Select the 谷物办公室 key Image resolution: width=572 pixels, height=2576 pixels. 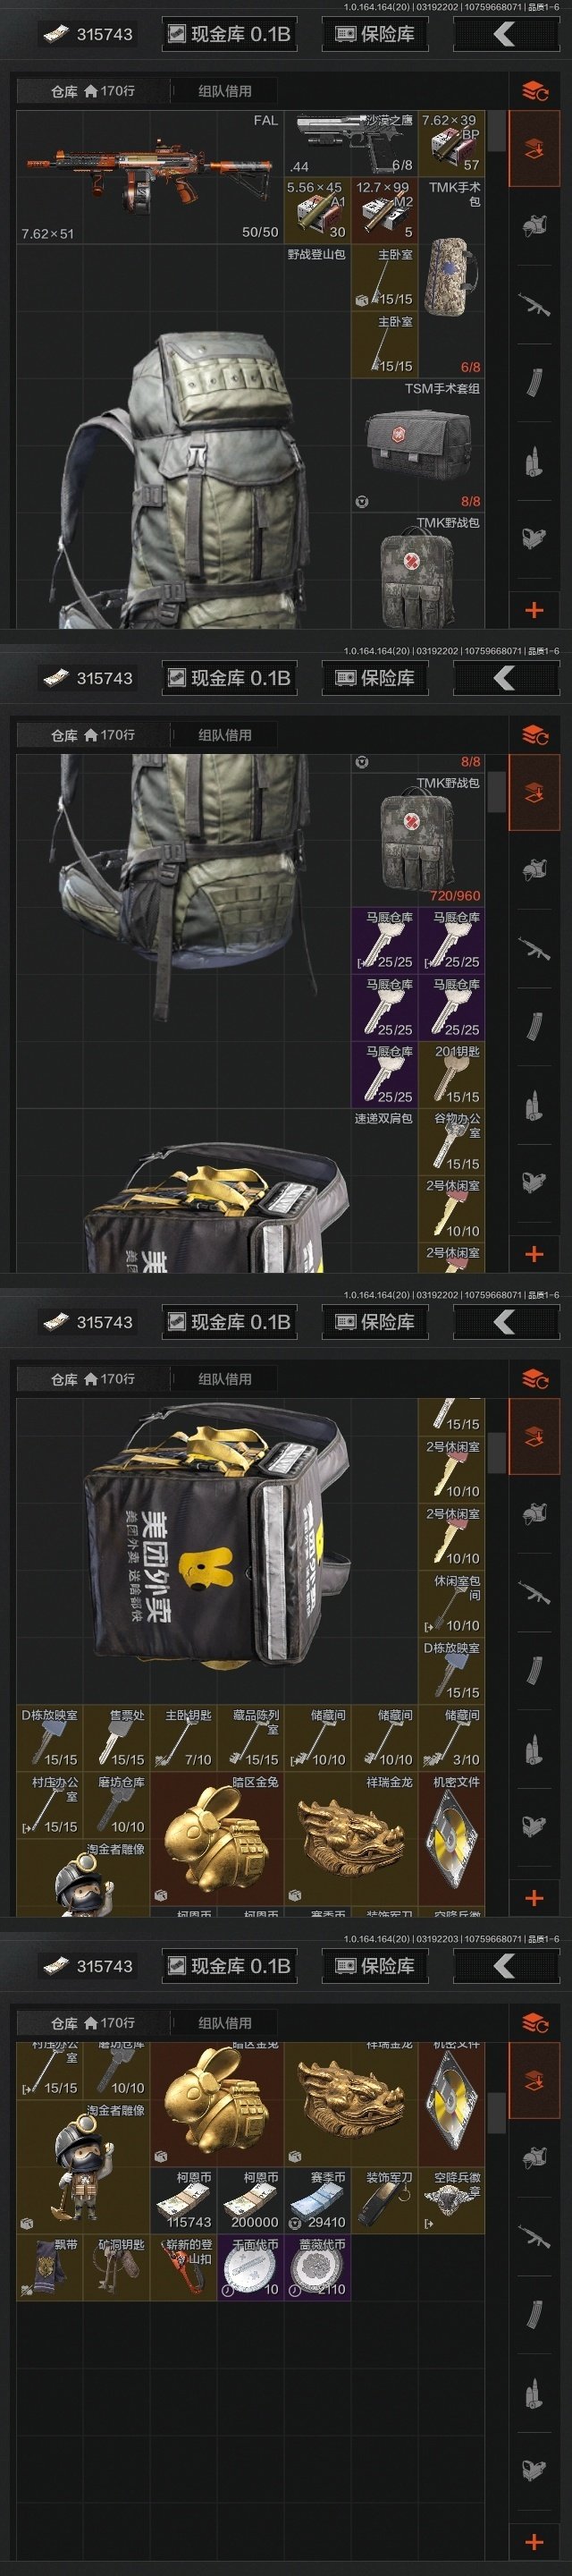coord(451,1142)
